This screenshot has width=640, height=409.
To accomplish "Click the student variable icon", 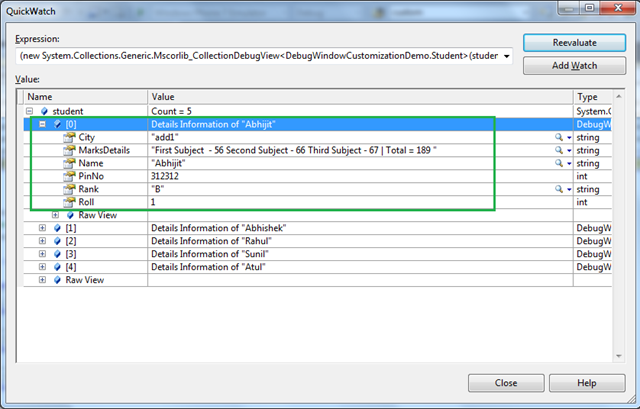I will pos(45,111).
